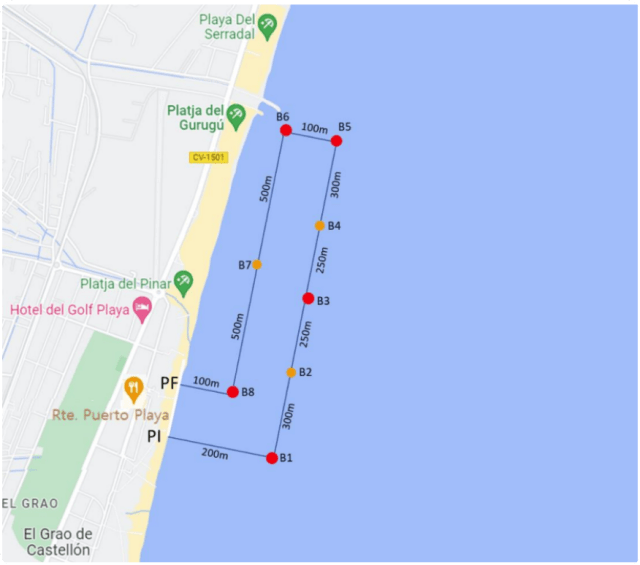Click the El Grao de Castellón label
This screenshot has width=640, height=565.
[x=58, y=542]
